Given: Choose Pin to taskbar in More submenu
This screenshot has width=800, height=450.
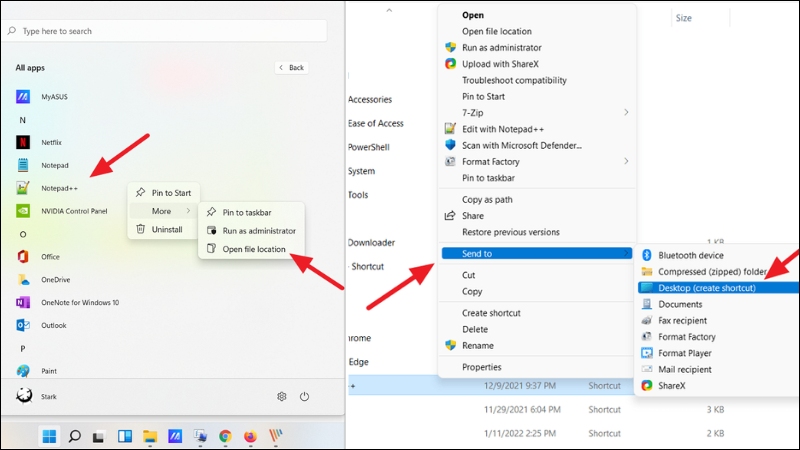Looking at the screenshot, I should pos(252,212).
